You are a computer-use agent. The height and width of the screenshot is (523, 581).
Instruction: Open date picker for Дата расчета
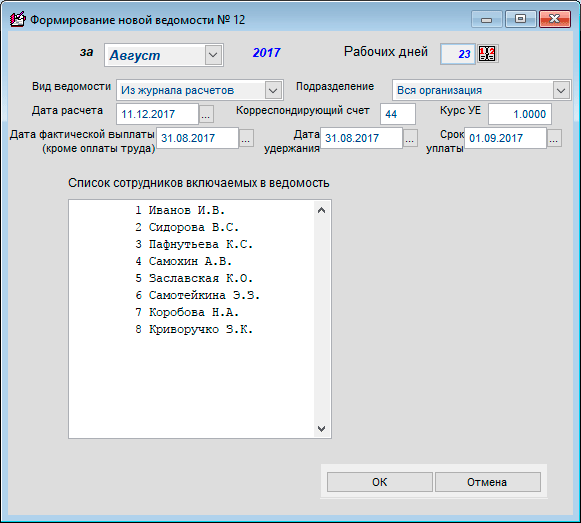pos(206,114)
